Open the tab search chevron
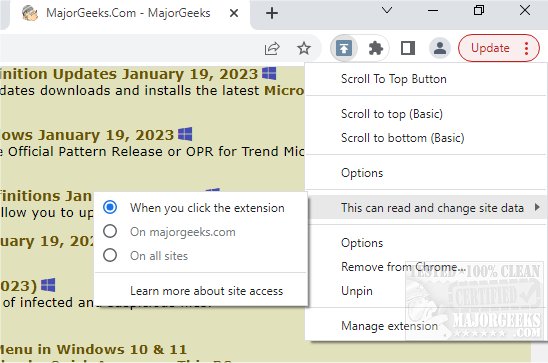 click(387, 10)
